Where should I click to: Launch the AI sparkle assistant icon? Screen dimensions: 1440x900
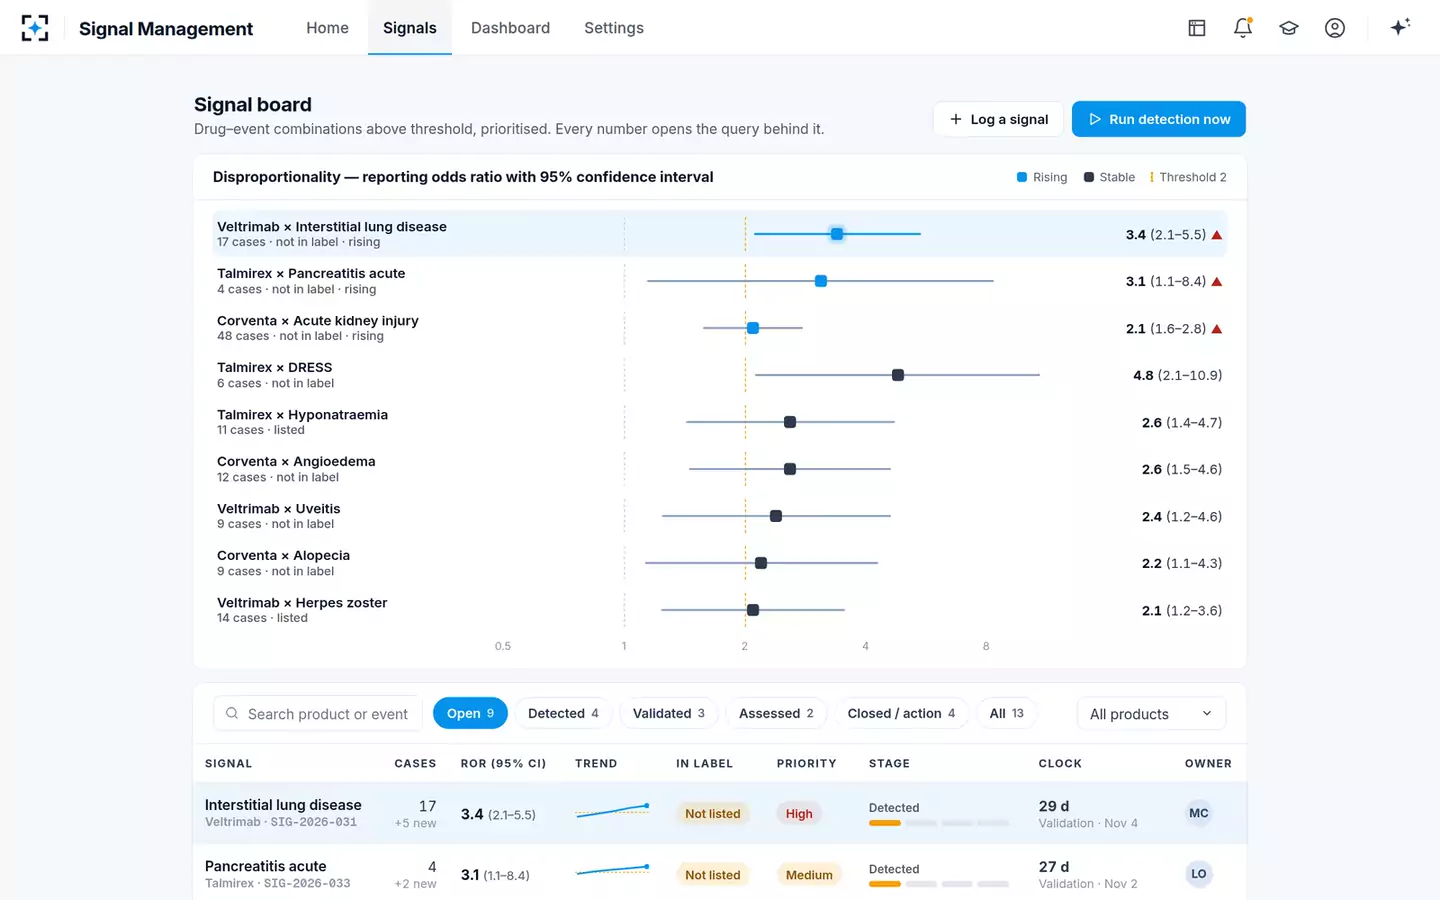tap(1400, 27)
